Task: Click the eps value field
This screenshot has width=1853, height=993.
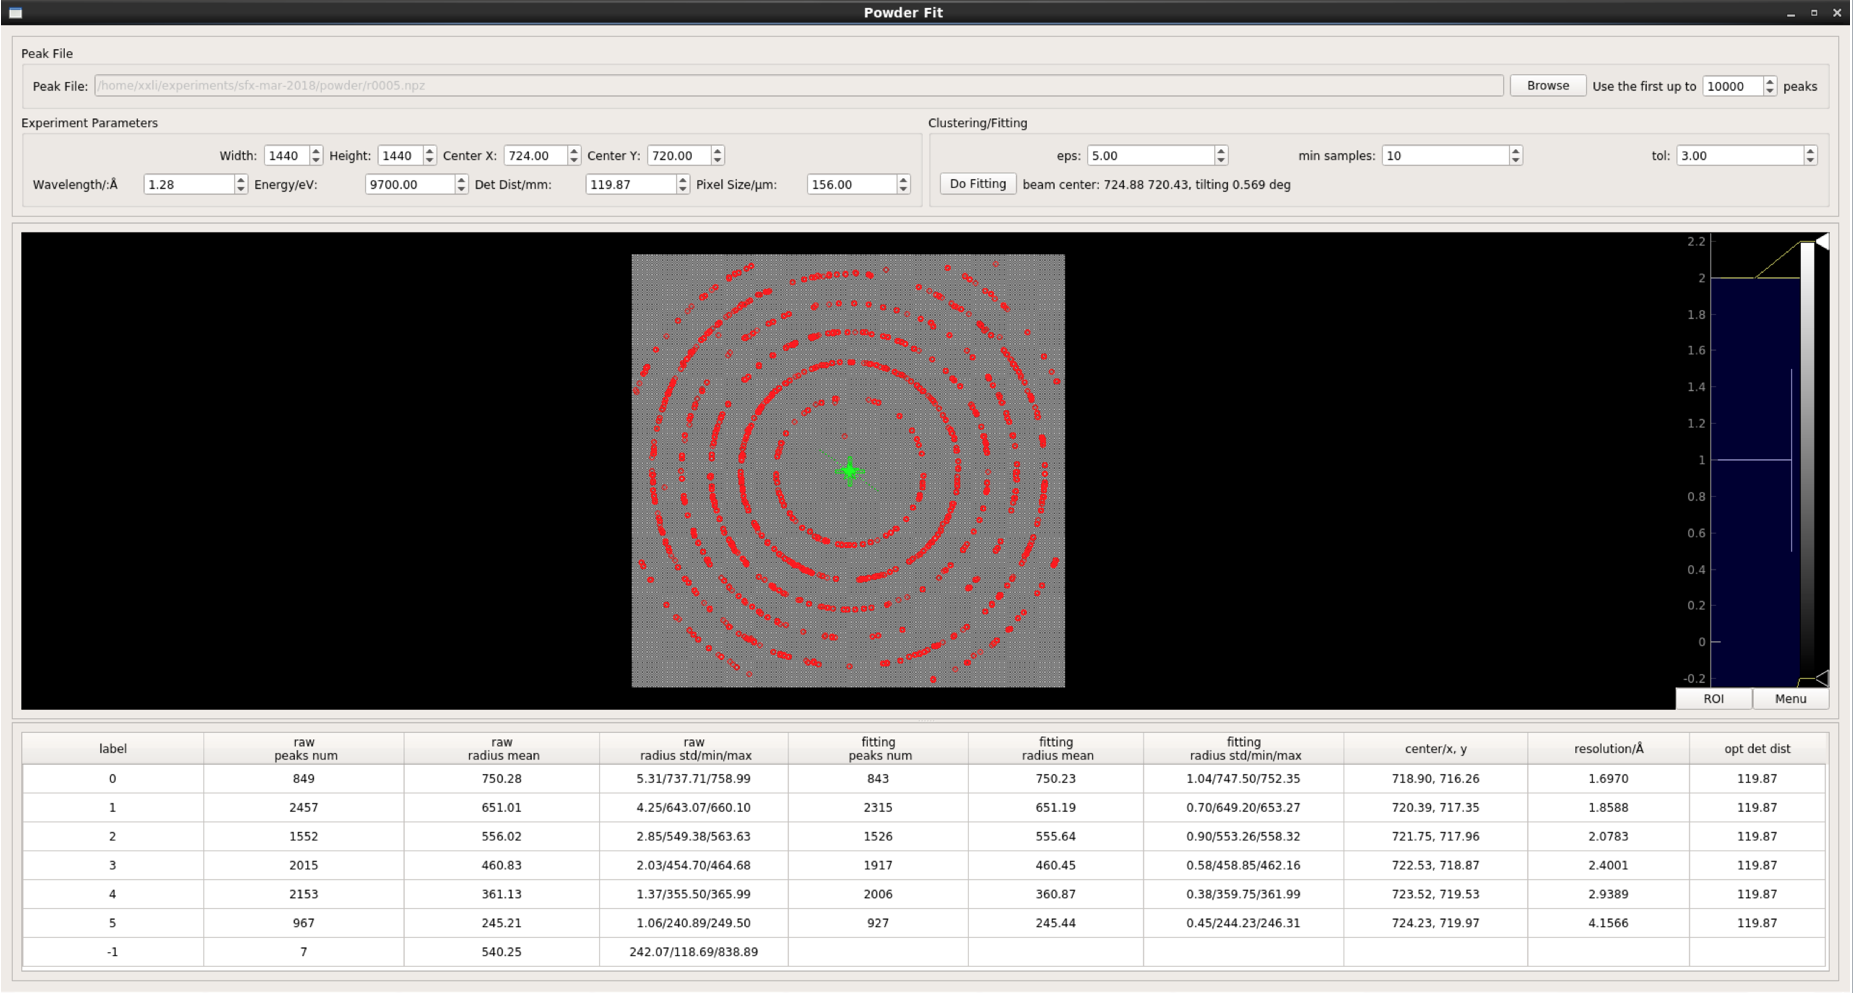Action: pyautogui.click(x=1150, y=155)
